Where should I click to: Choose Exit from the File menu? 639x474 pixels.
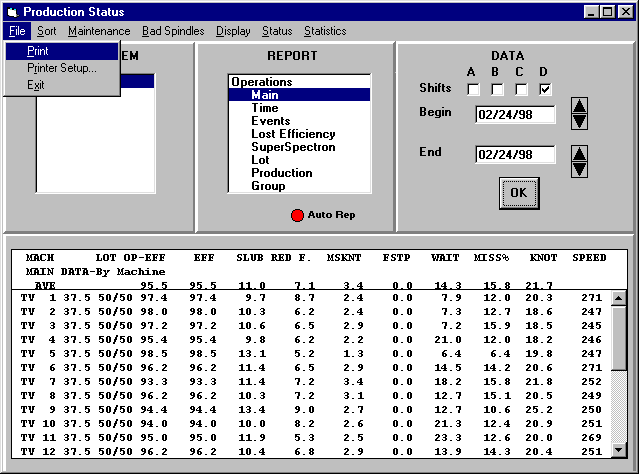(62, 85)
